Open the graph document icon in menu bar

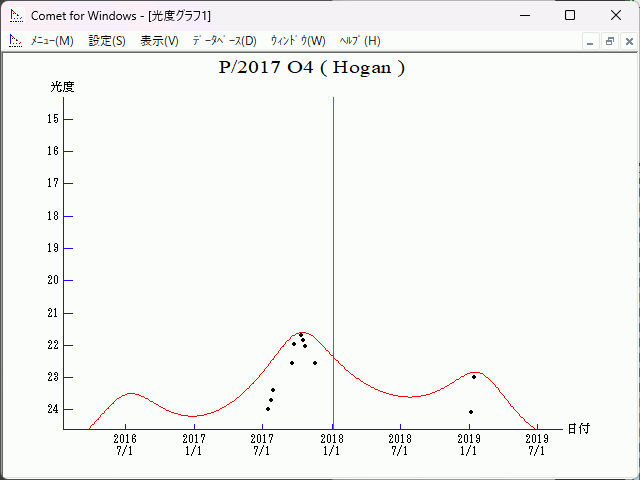(x=15, y=41)
